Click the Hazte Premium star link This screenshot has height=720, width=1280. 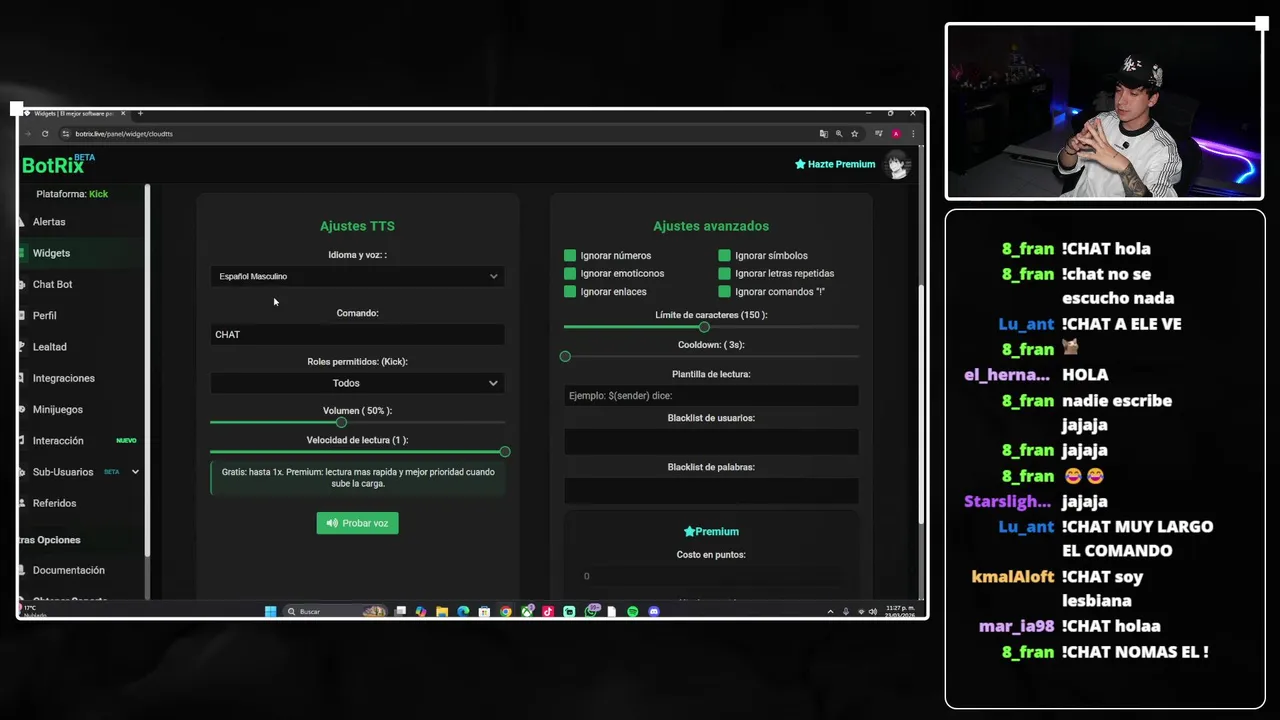[x=835, y=164]
